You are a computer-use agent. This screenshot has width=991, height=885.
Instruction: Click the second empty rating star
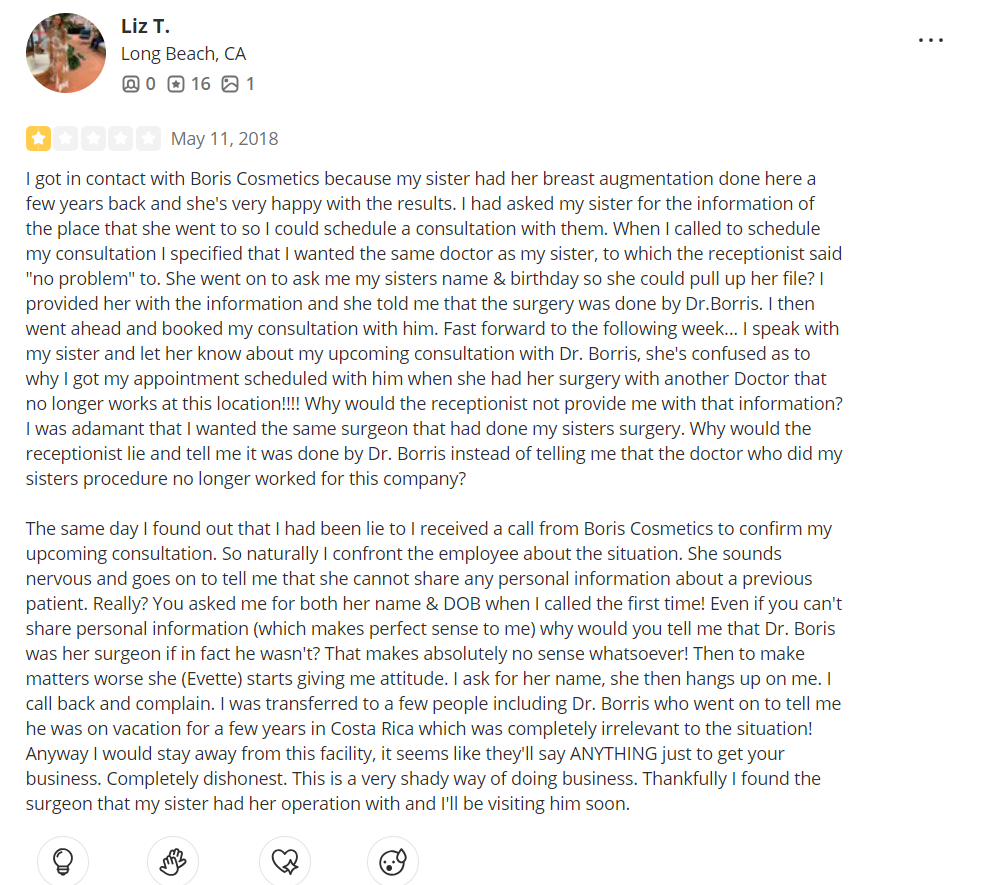[x=66, y=138]
